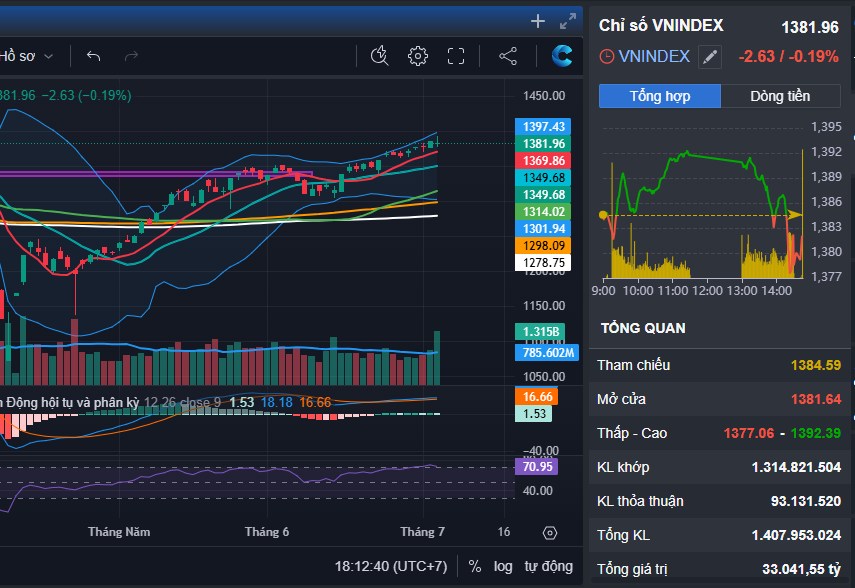Toggle fullscreen mode icon

456,56
